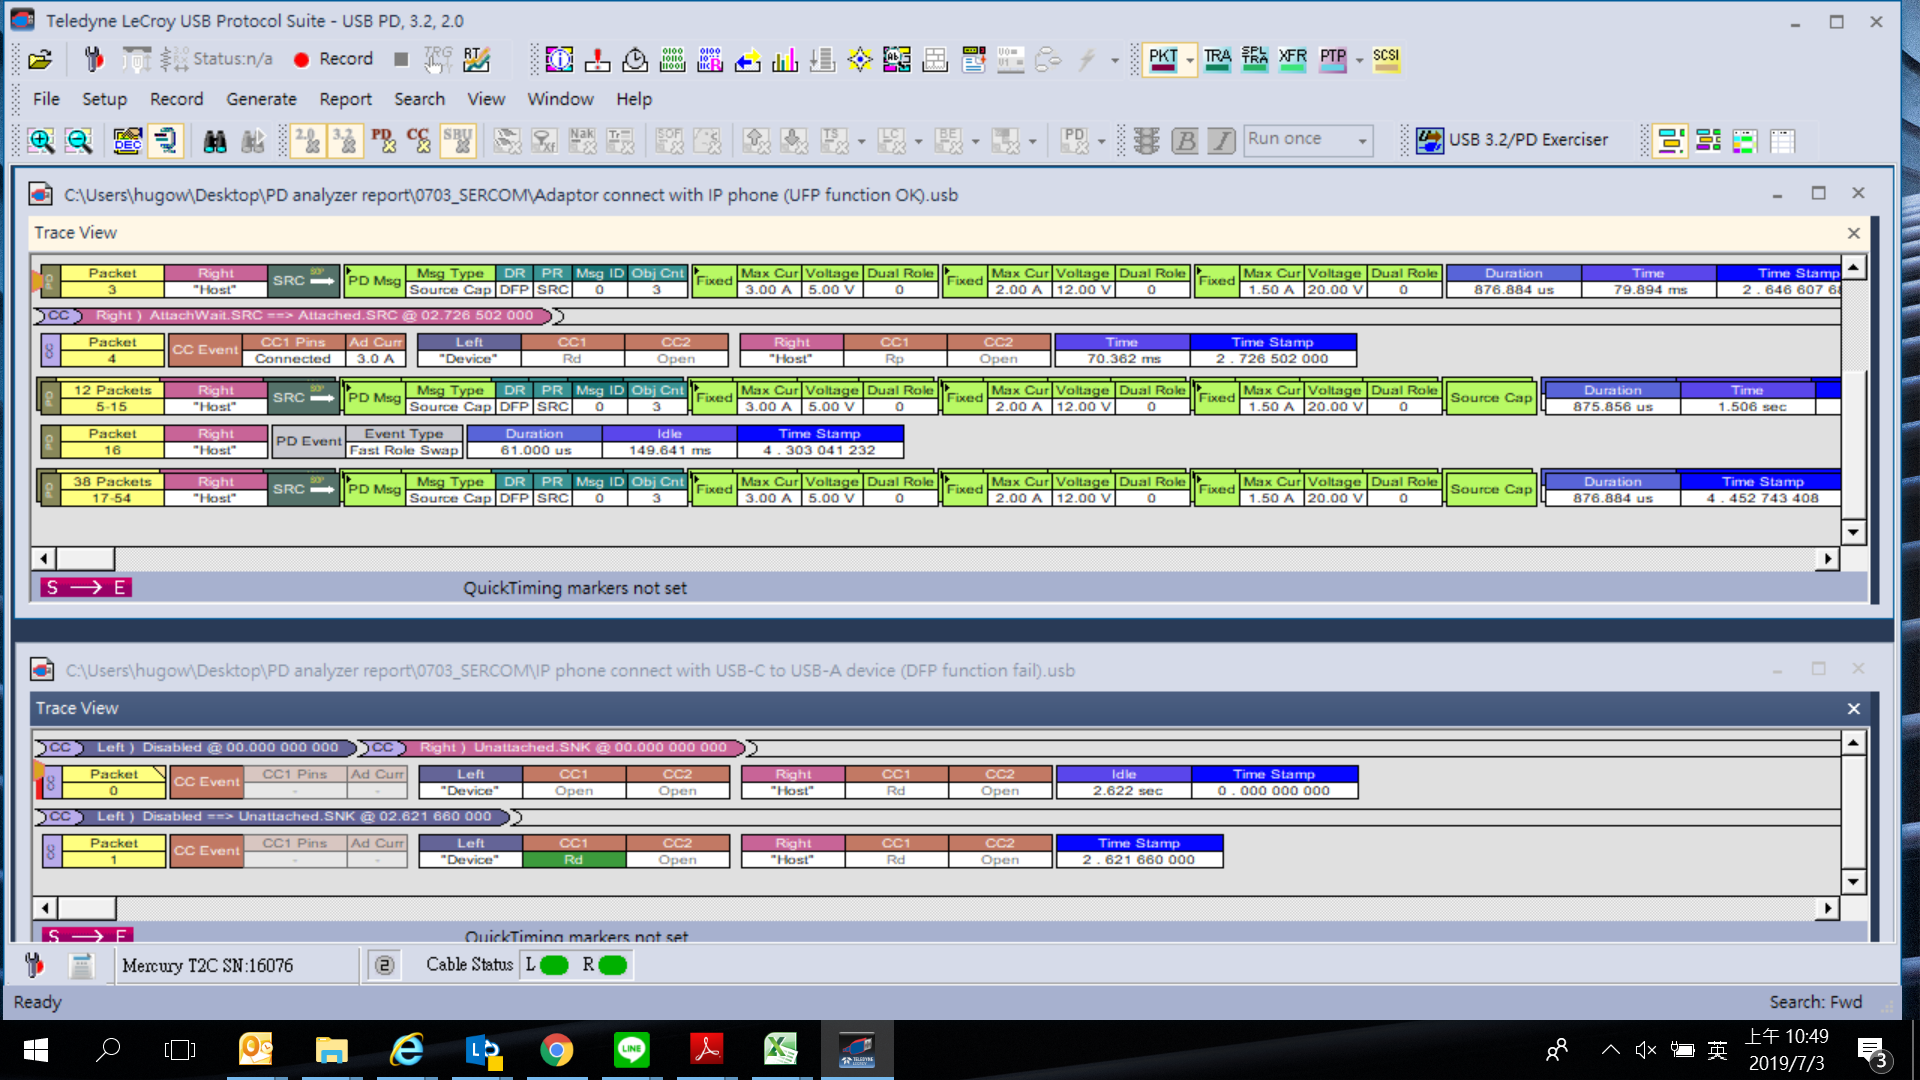Click the binoculars Find icon
The width and height of the screenshot is (1920, 1080).
(x=215, y=141)
